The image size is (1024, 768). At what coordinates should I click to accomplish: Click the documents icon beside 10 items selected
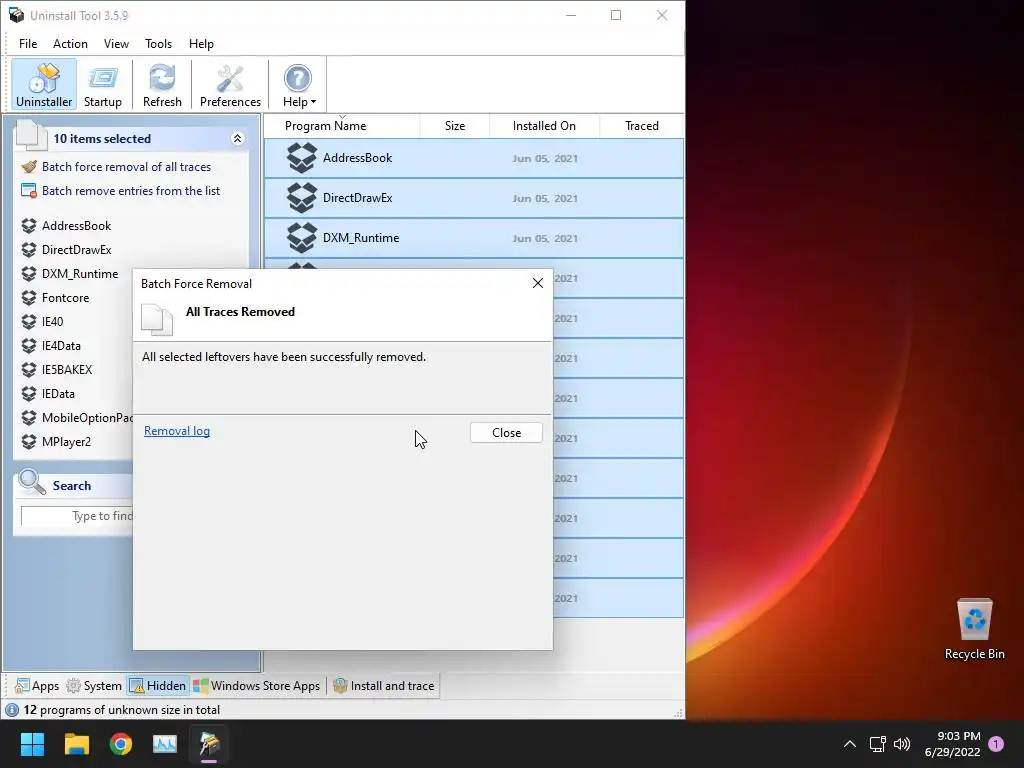[31, 136]
